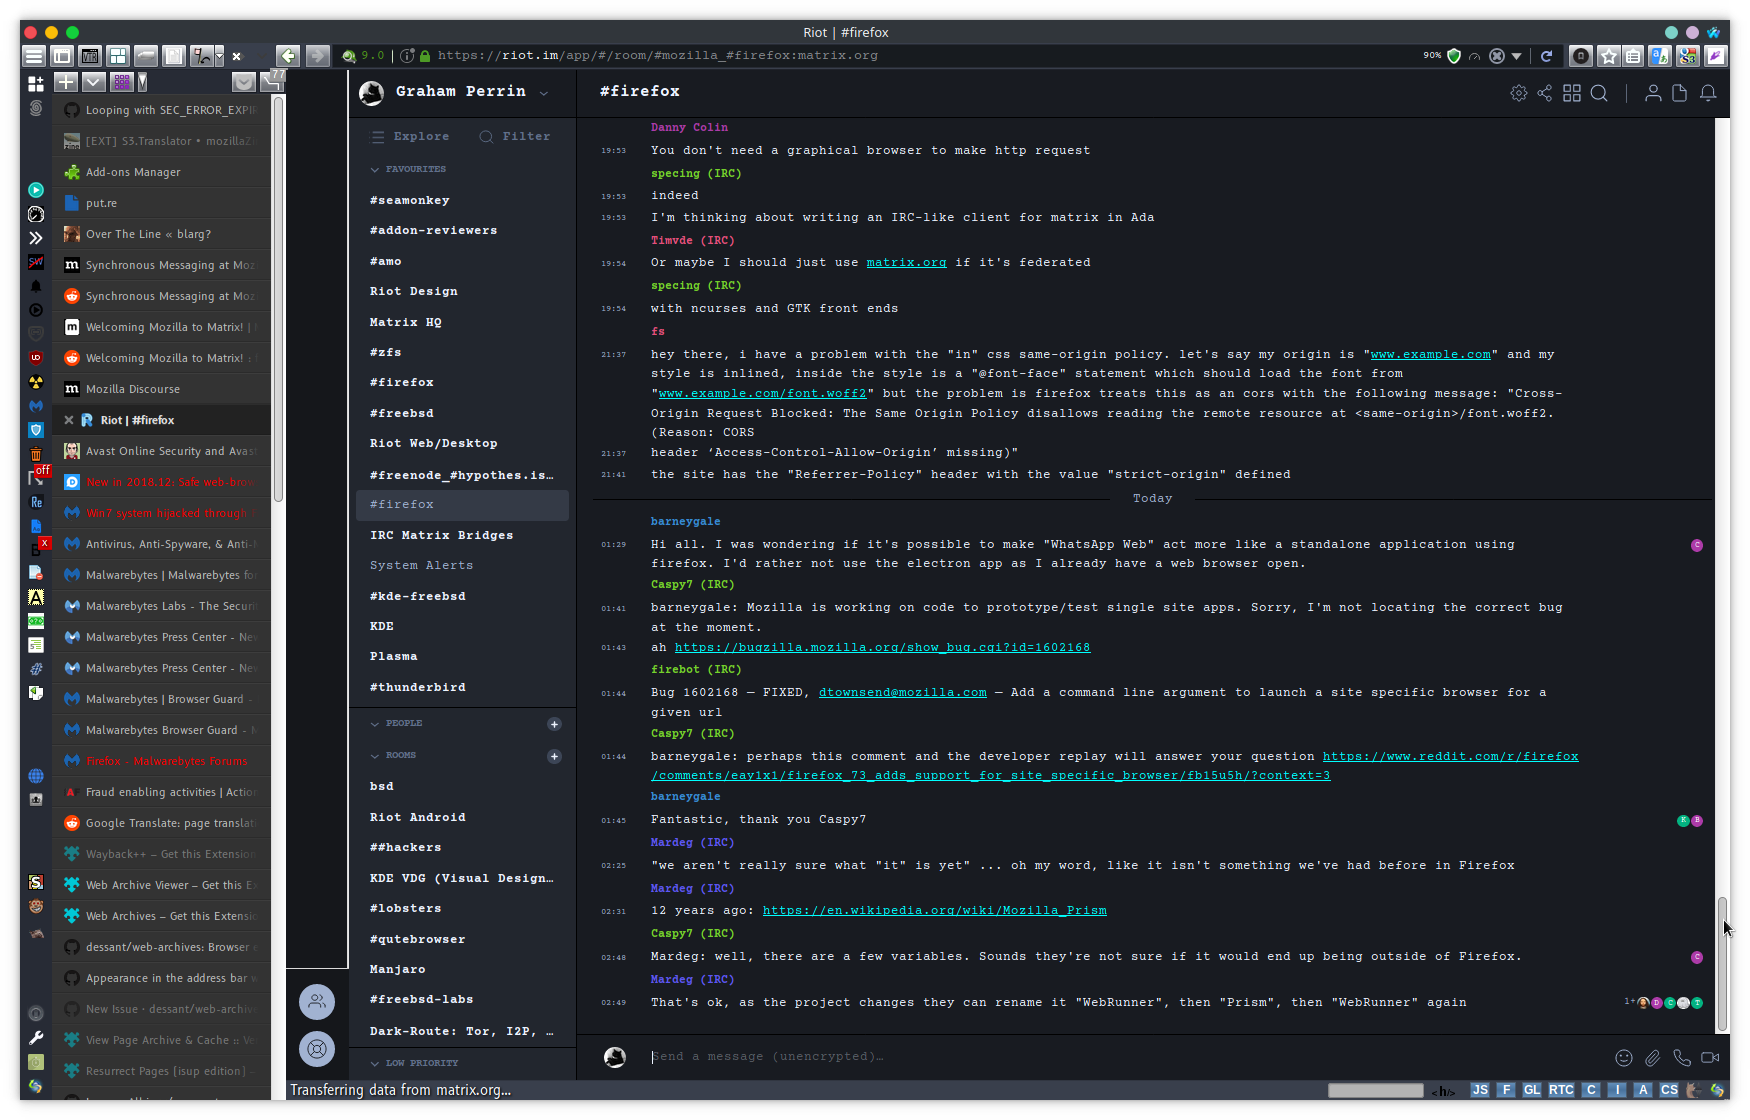Toggle the GL status bar button
1750x1120 pixels.
tap(1532, 1090)
